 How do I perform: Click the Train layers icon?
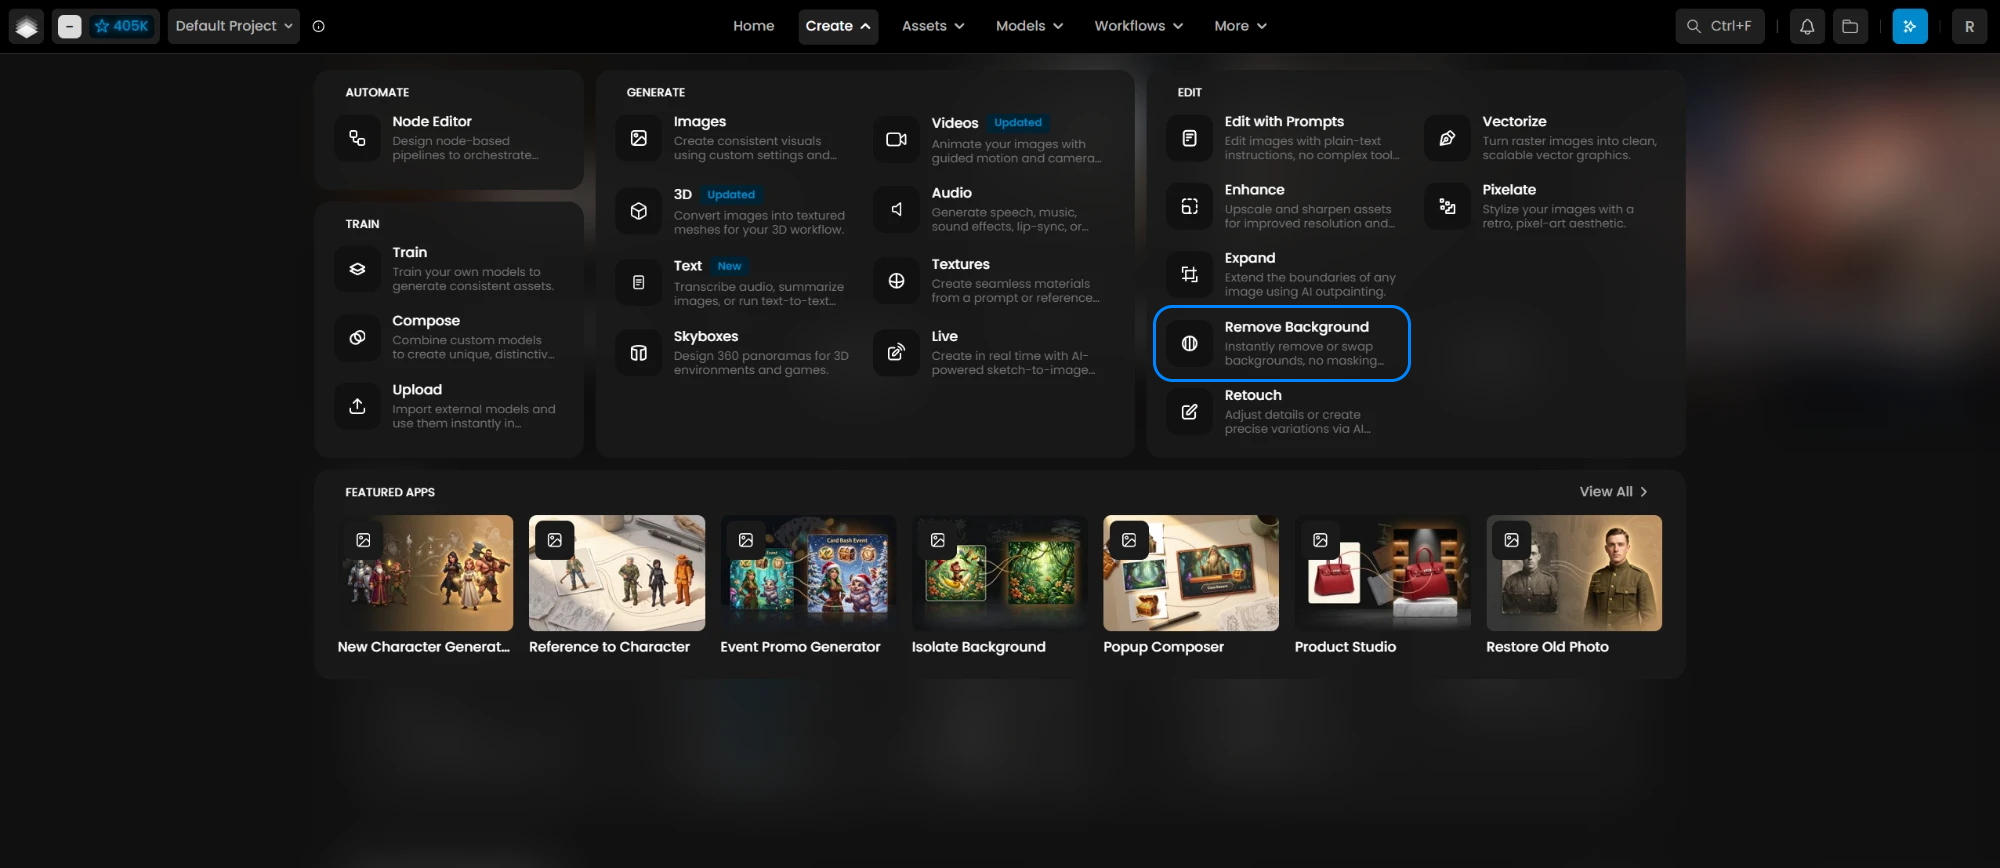tap(357, 269)
